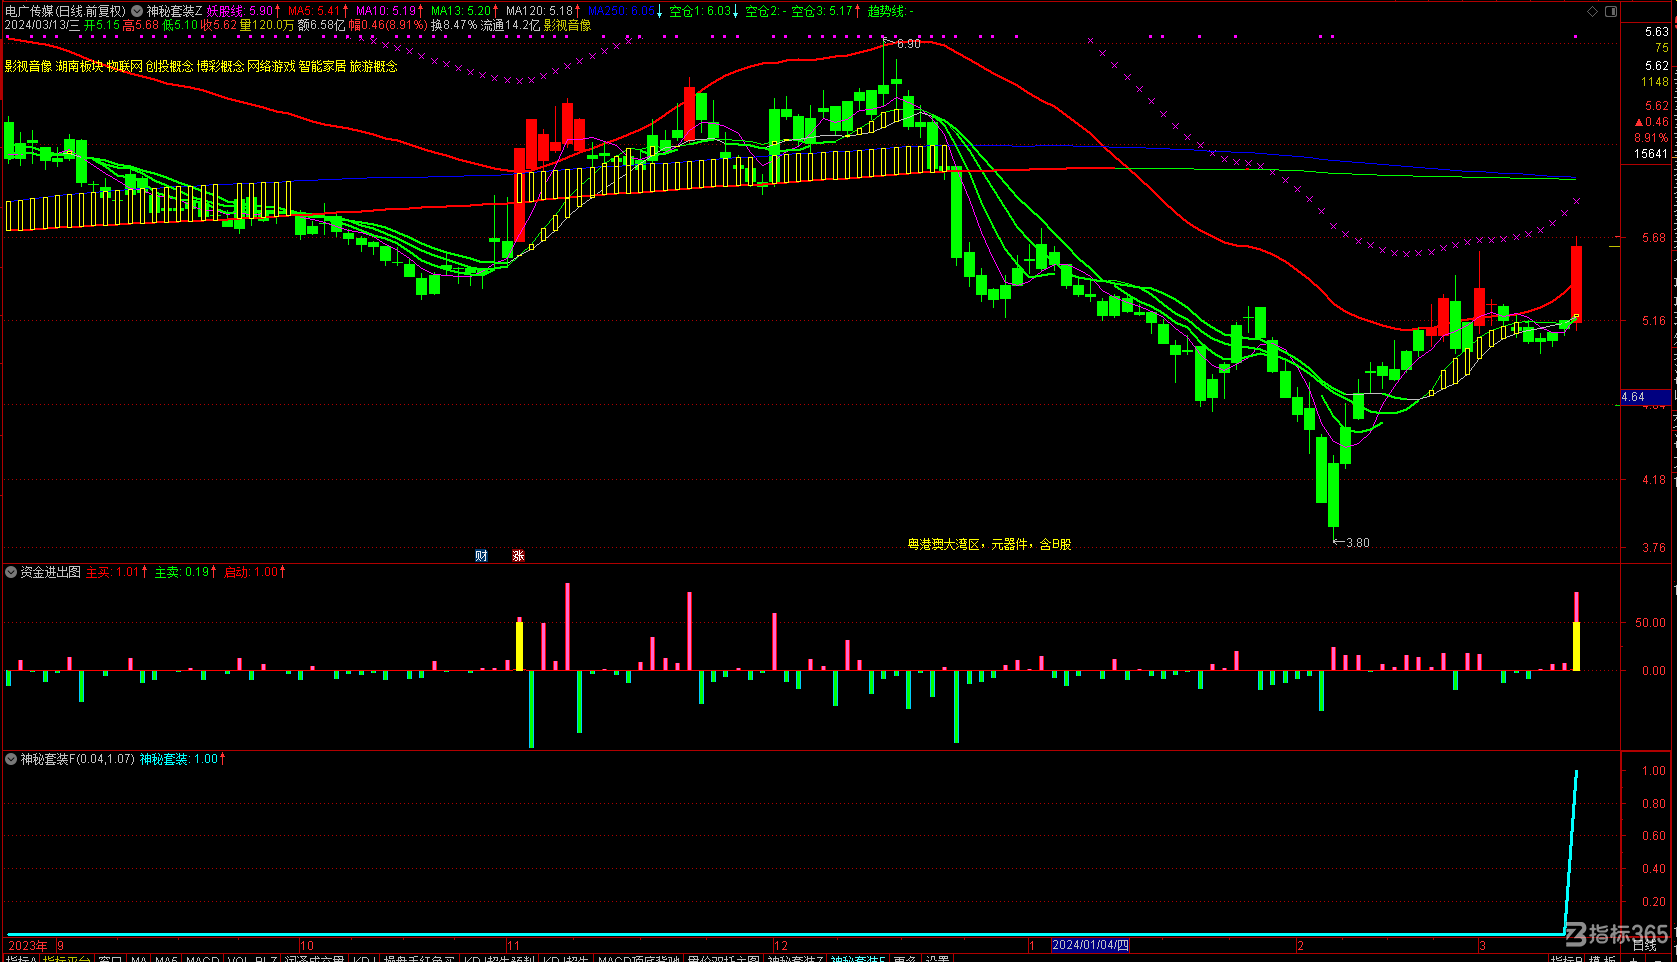Click the 日线 period label at bottom right

1644,945
